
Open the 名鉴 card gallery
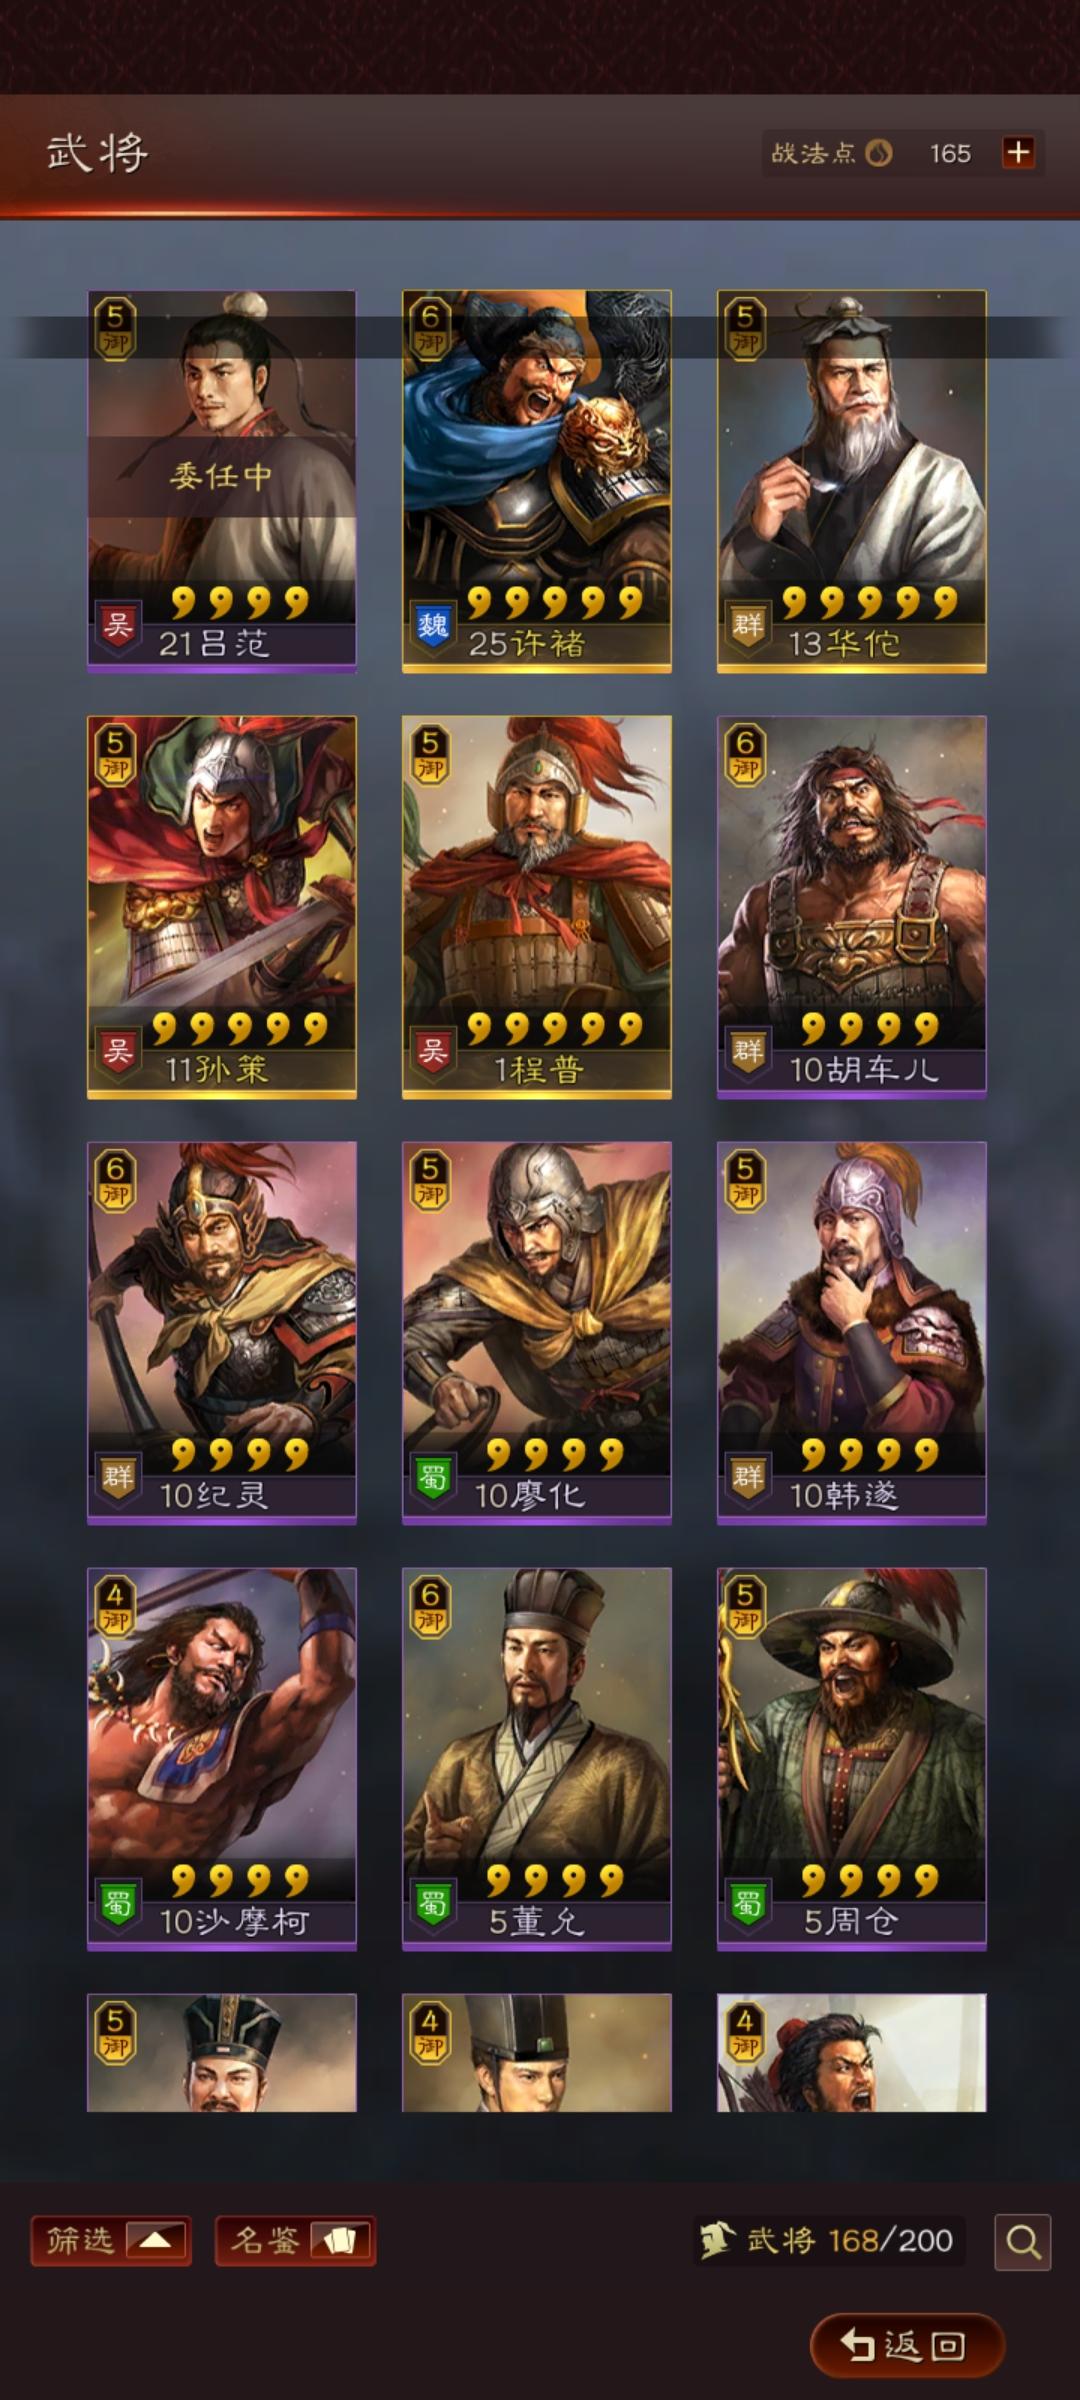pos(296,2240)
